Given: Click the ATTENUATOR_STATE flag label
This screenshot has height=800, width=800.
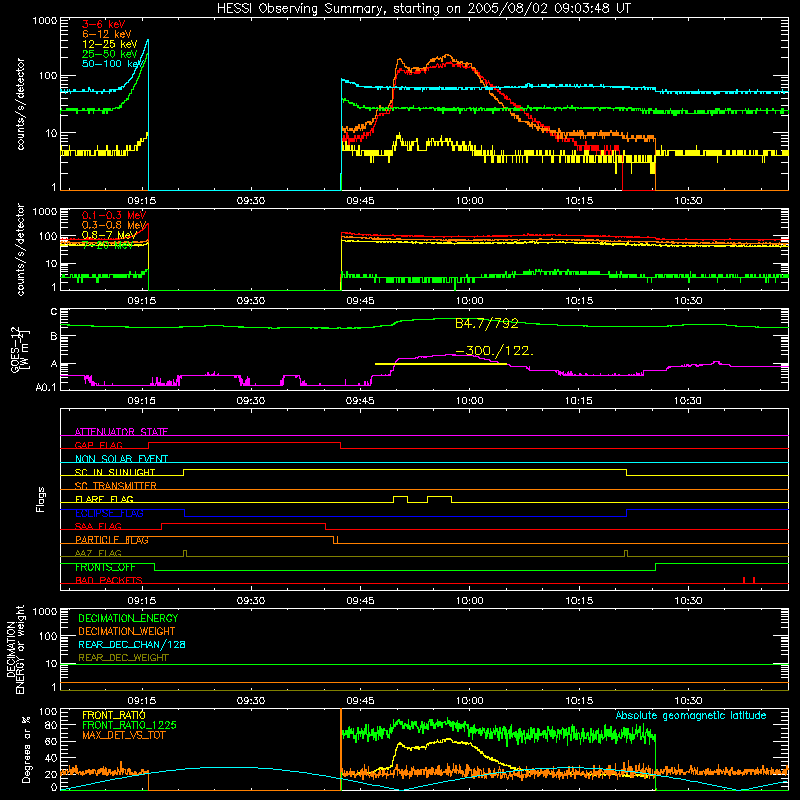Looking at the screenshot, I should click(121, 432).
